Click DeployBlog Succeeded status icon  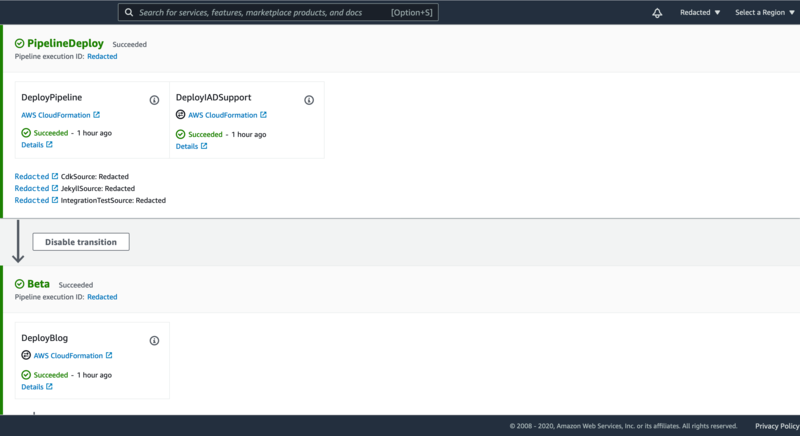coord(26,375)
